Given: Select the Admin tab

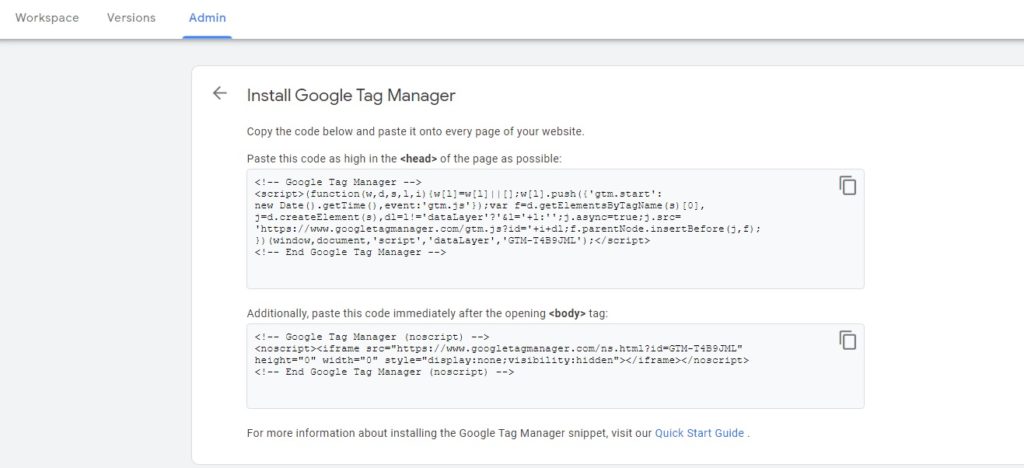Looking at the screenshot, I should point(207,18).
